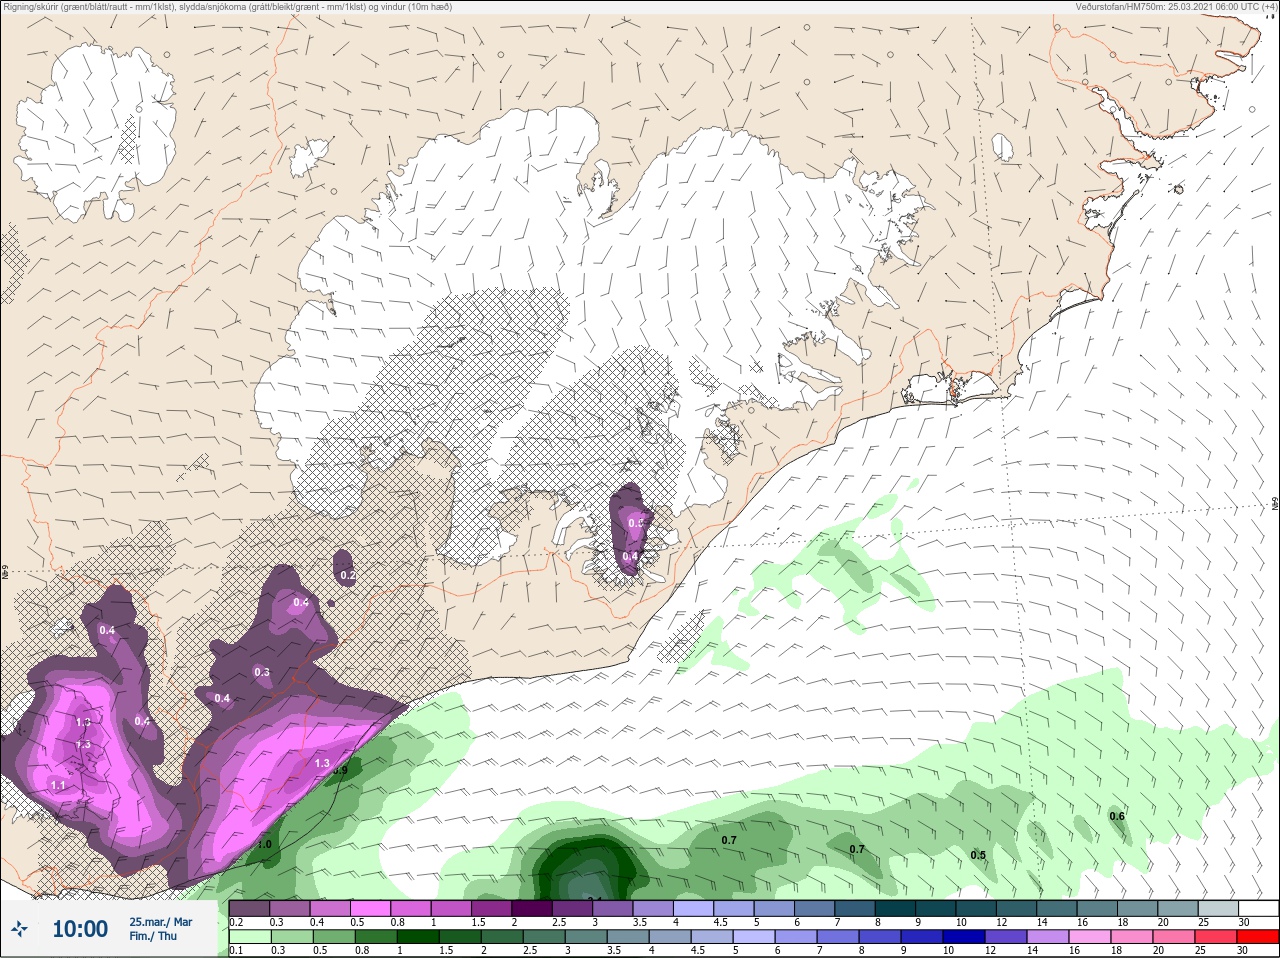Click the 1.1 snow value label in pink area
Viewport: 1280px width, 958px height.
(x=58, y=786)
